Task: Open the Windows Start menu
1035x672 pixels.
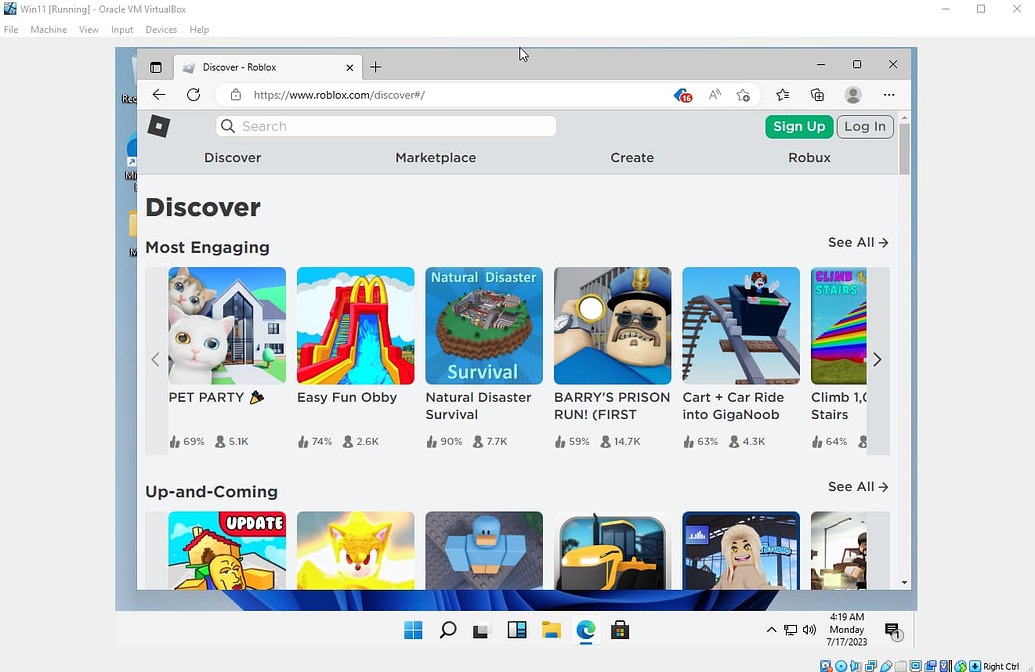Action: tap(413, 630)
